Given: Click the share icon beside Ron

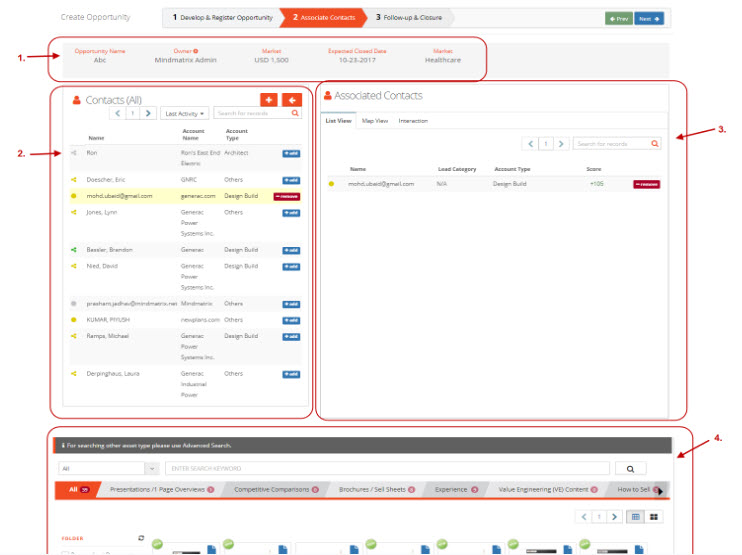Looking at the screenshot, I should coord(74,153).
